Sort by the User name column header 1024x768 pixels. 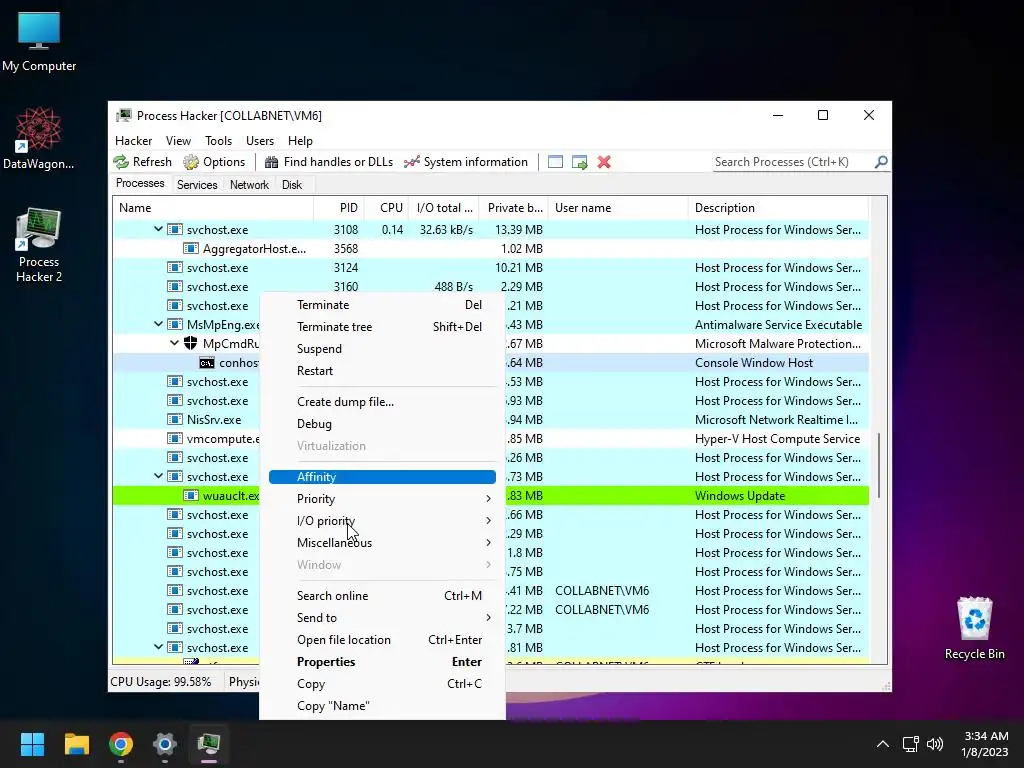(618, 208)
